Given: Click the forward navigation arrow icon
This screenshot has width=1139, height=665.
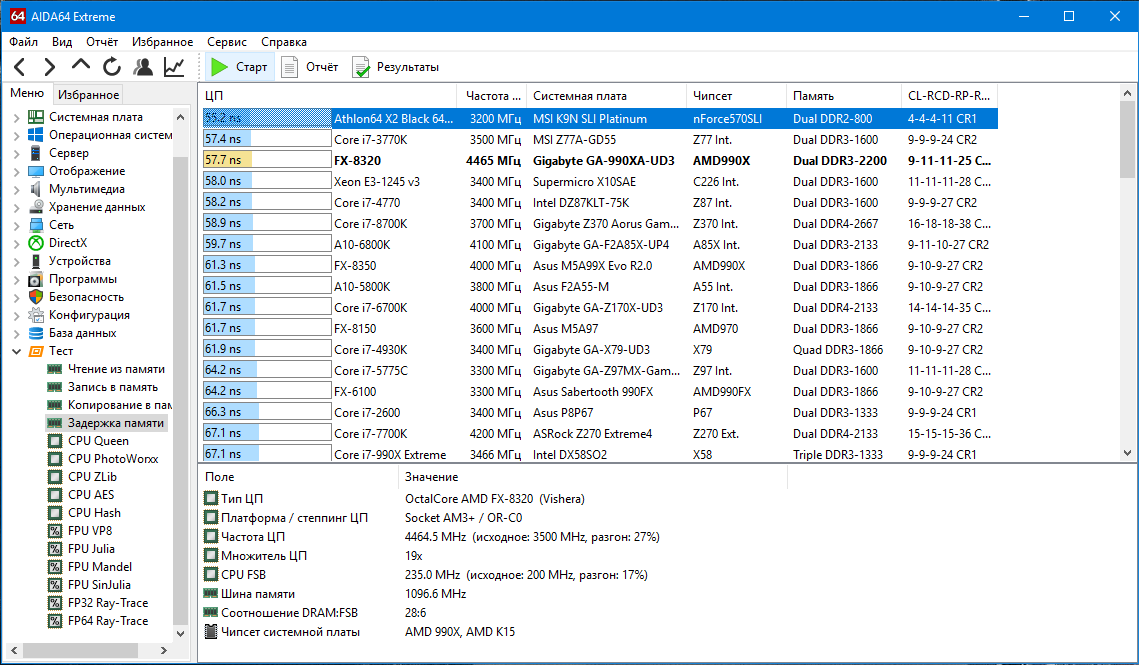Looking at the screenshot, I should click(x=50, y=67).
